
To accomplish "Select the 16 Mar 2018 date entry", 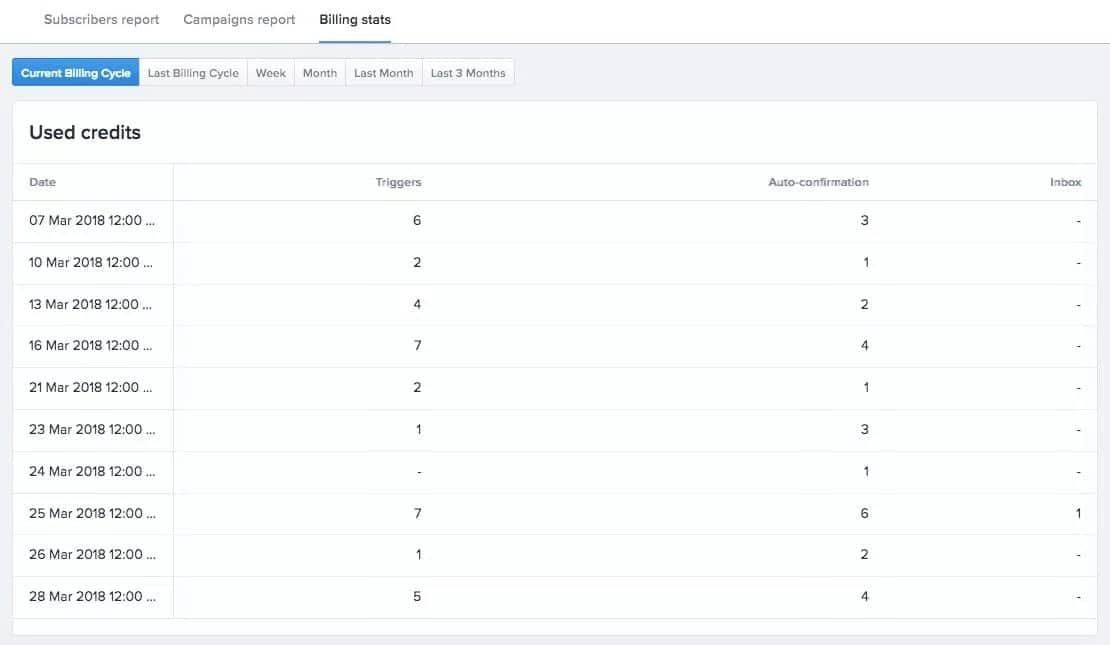I will pos(92,346).
